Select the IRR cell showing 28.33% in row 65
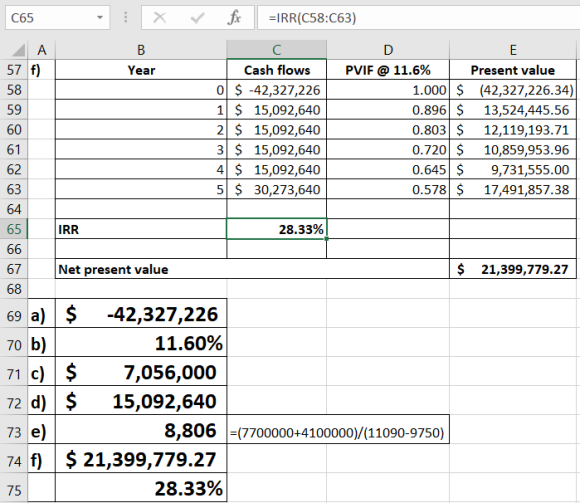 click(x=277, y=229)
